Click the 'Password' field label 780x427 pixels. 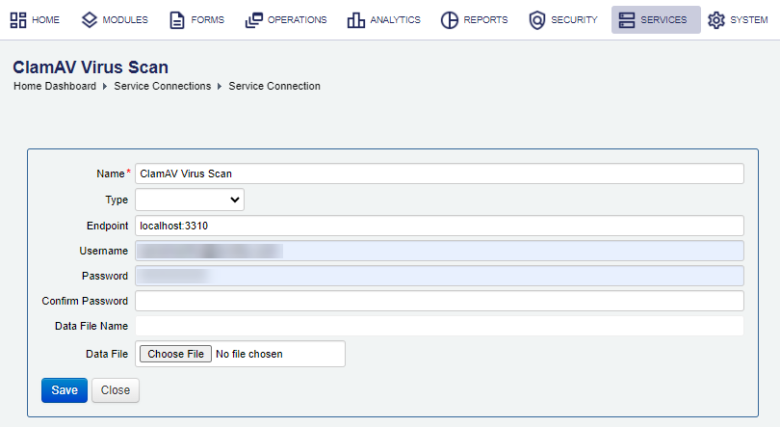tap(104, 276)
